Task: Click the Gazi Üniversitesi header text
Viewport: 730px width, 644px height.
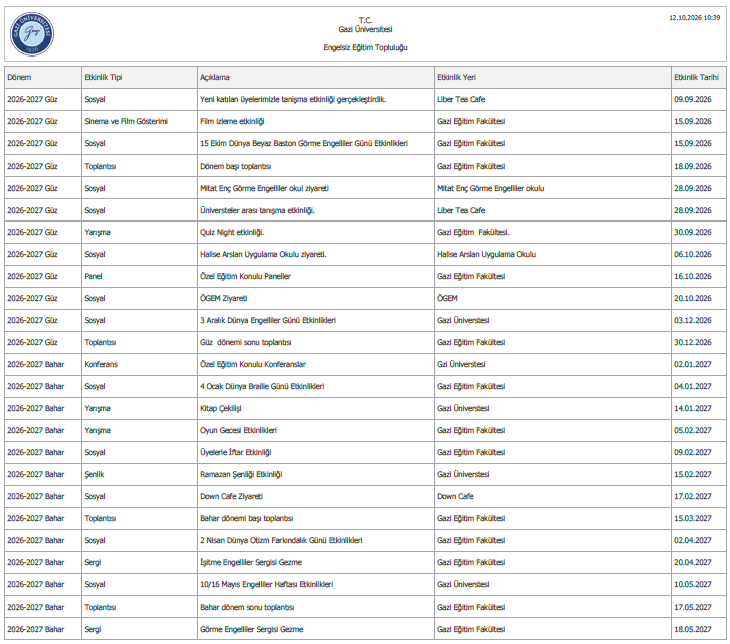Action: coord(365,29)
